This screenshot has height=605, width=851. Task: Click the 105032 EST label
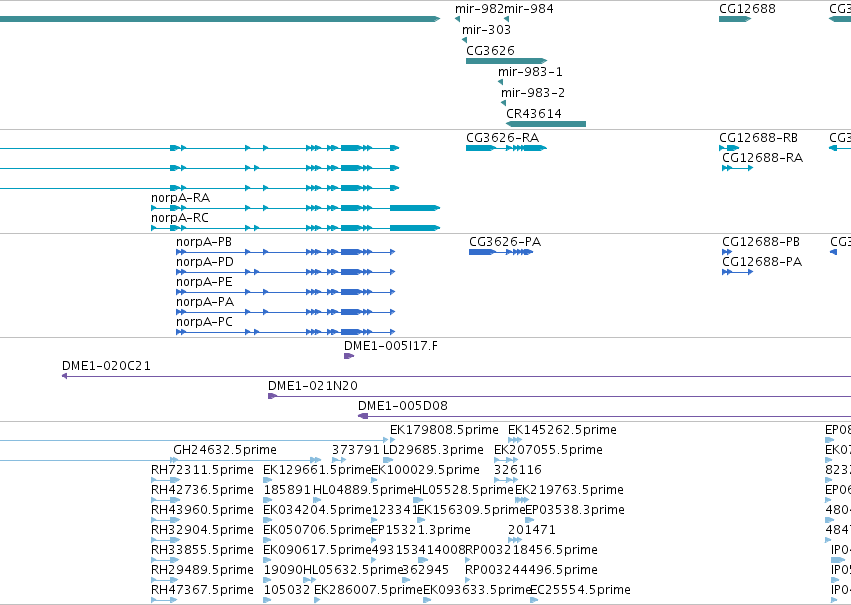tap(287, 590)
